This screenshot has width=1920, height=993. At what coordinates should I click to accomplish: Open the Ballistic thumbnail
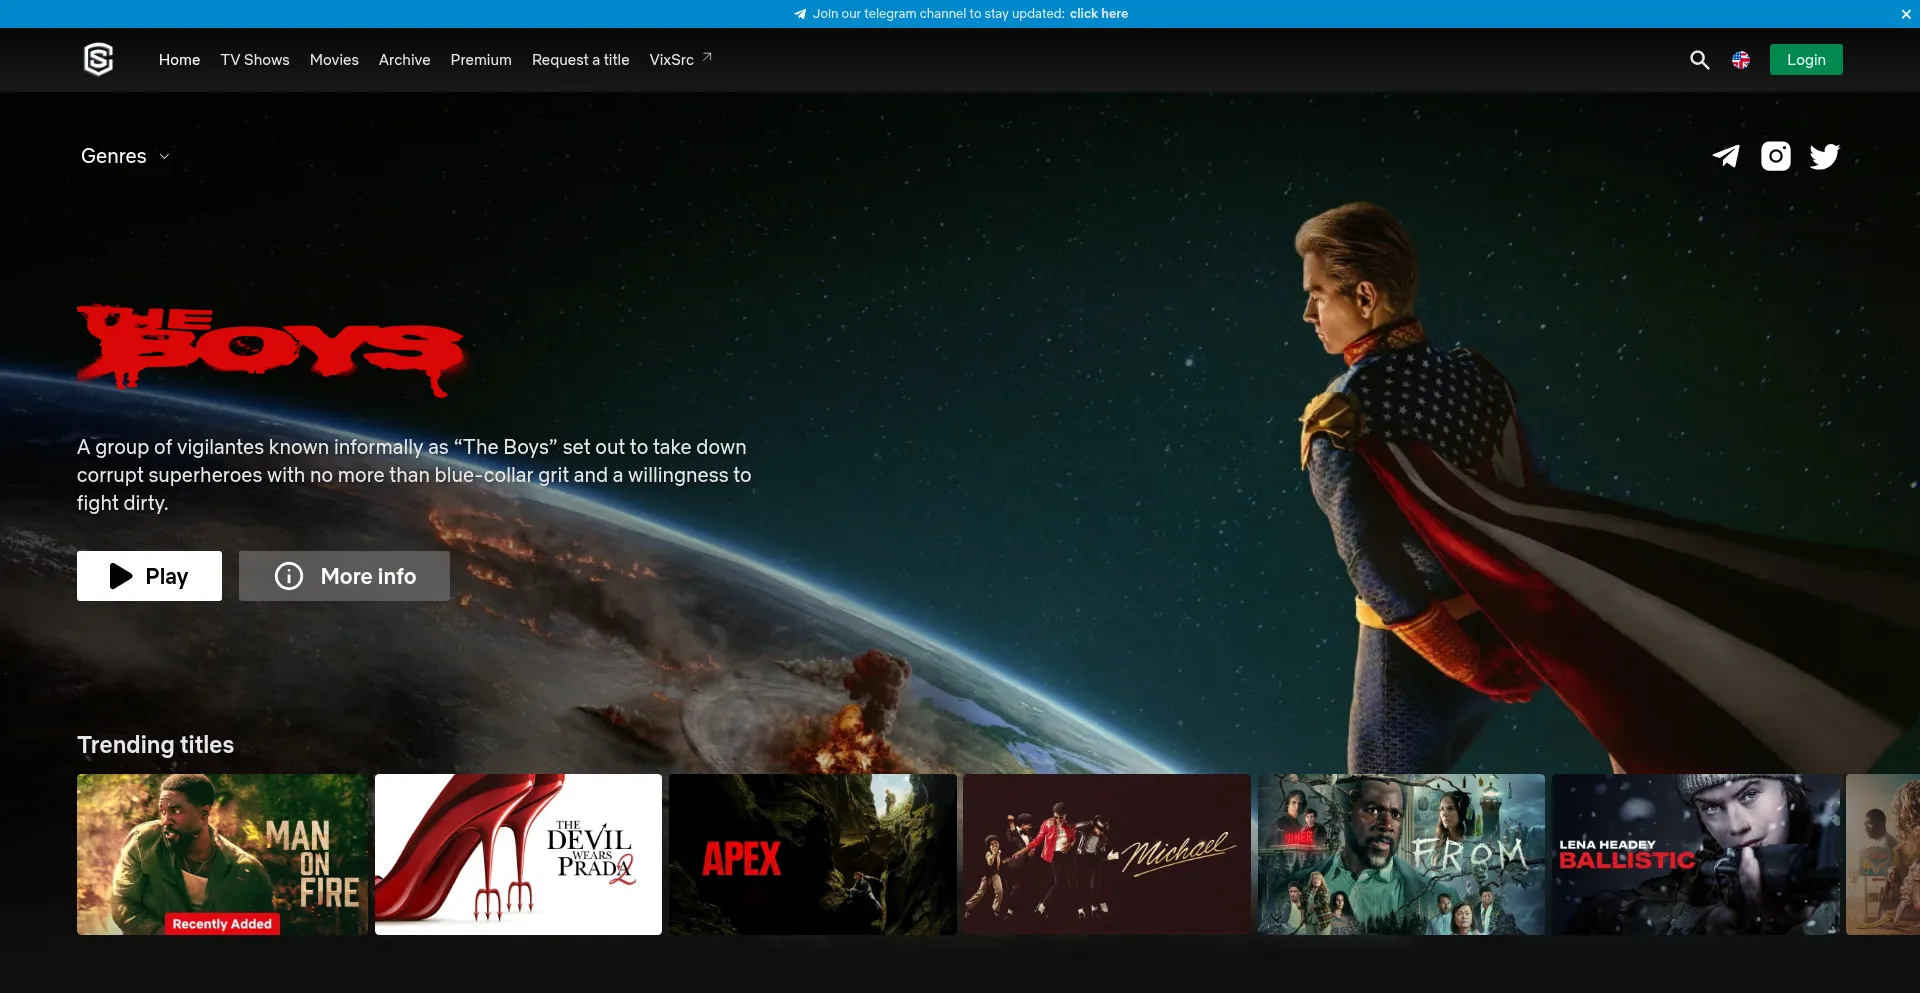click(x=1696, y=855)
